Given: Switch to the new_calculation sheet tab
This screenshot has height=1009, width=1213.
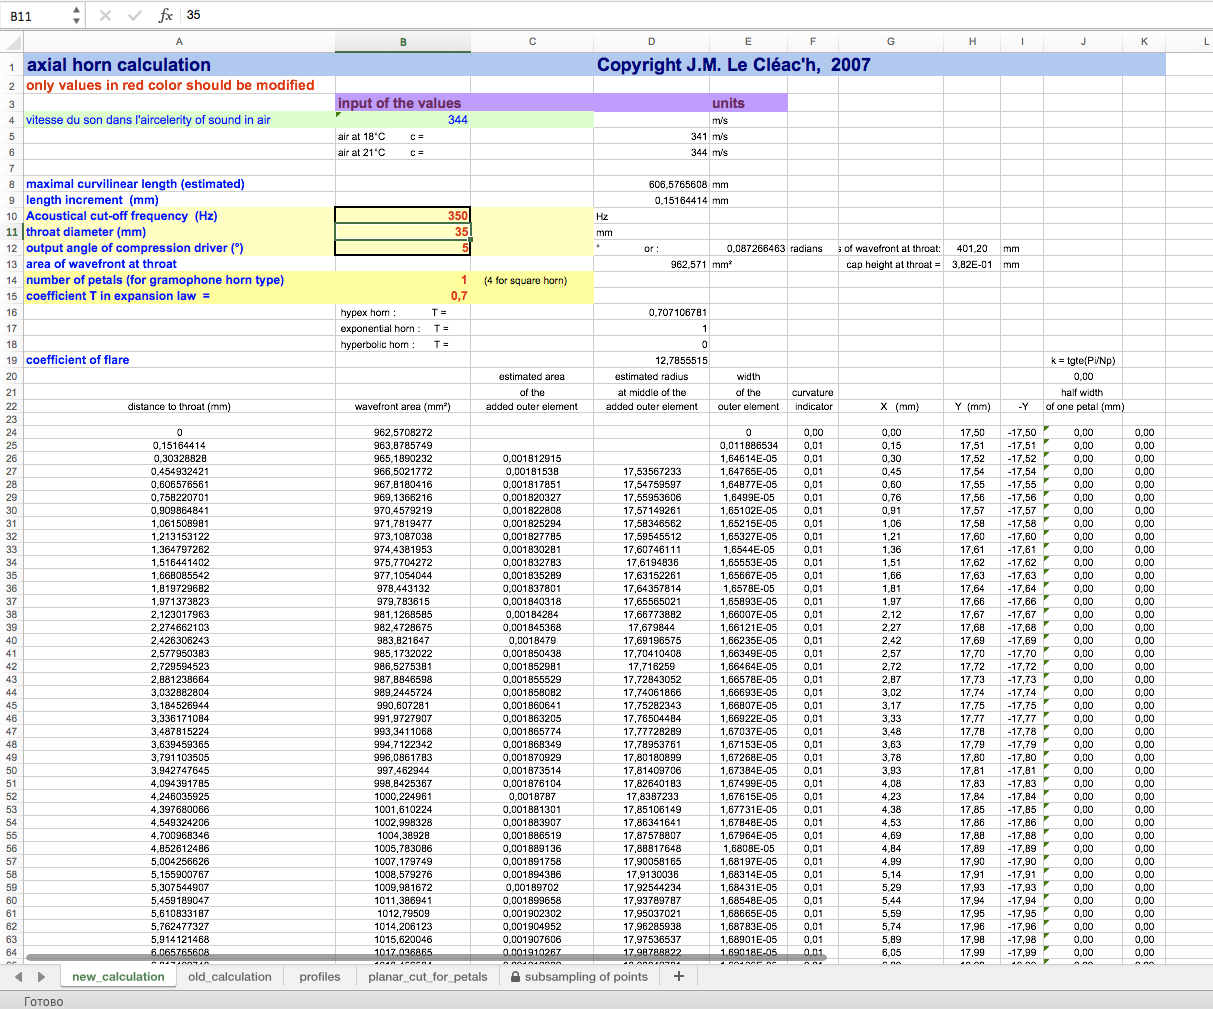Looking at the screenshot, I should [118, 977].
